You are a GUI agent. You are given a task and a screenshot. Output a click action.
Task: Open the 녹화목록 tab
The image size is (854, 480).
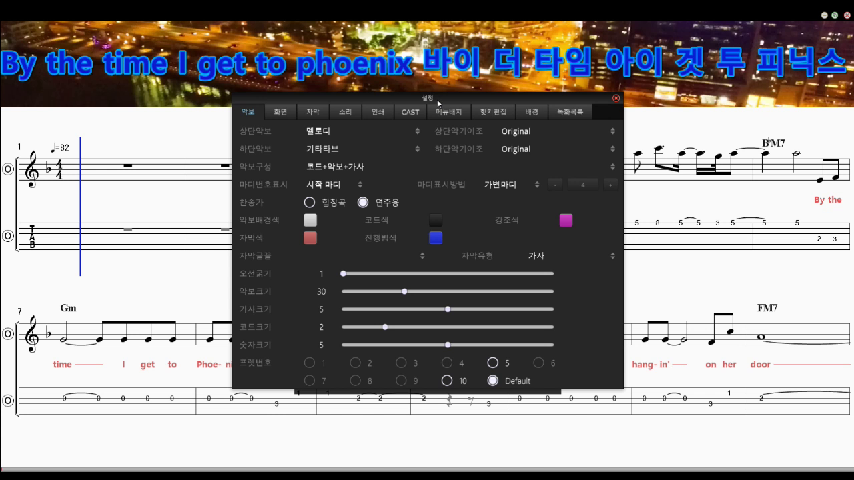570,112
